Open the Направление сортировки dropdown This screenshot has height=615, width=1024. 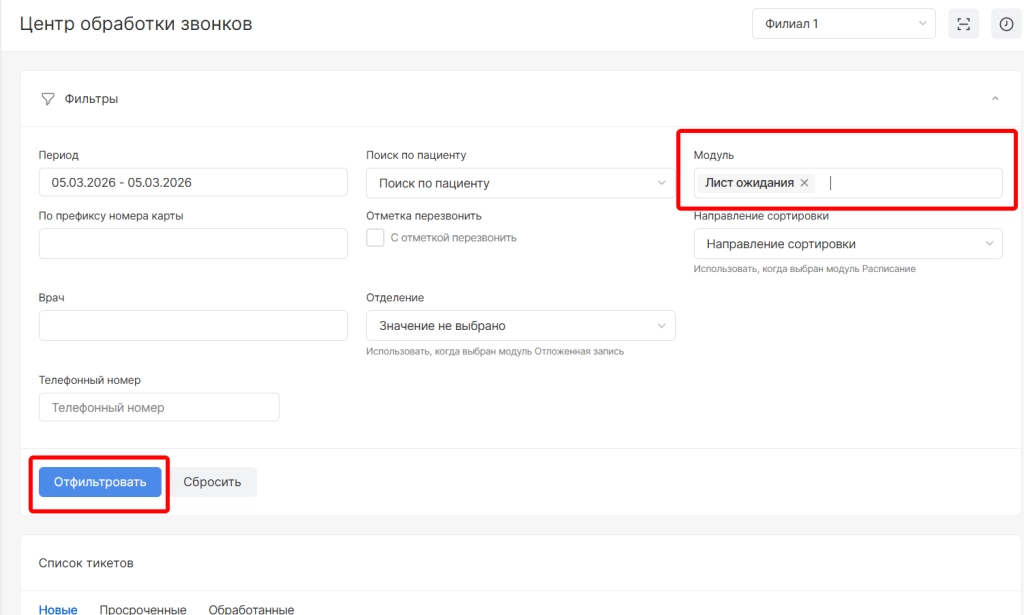coord(847,244)
